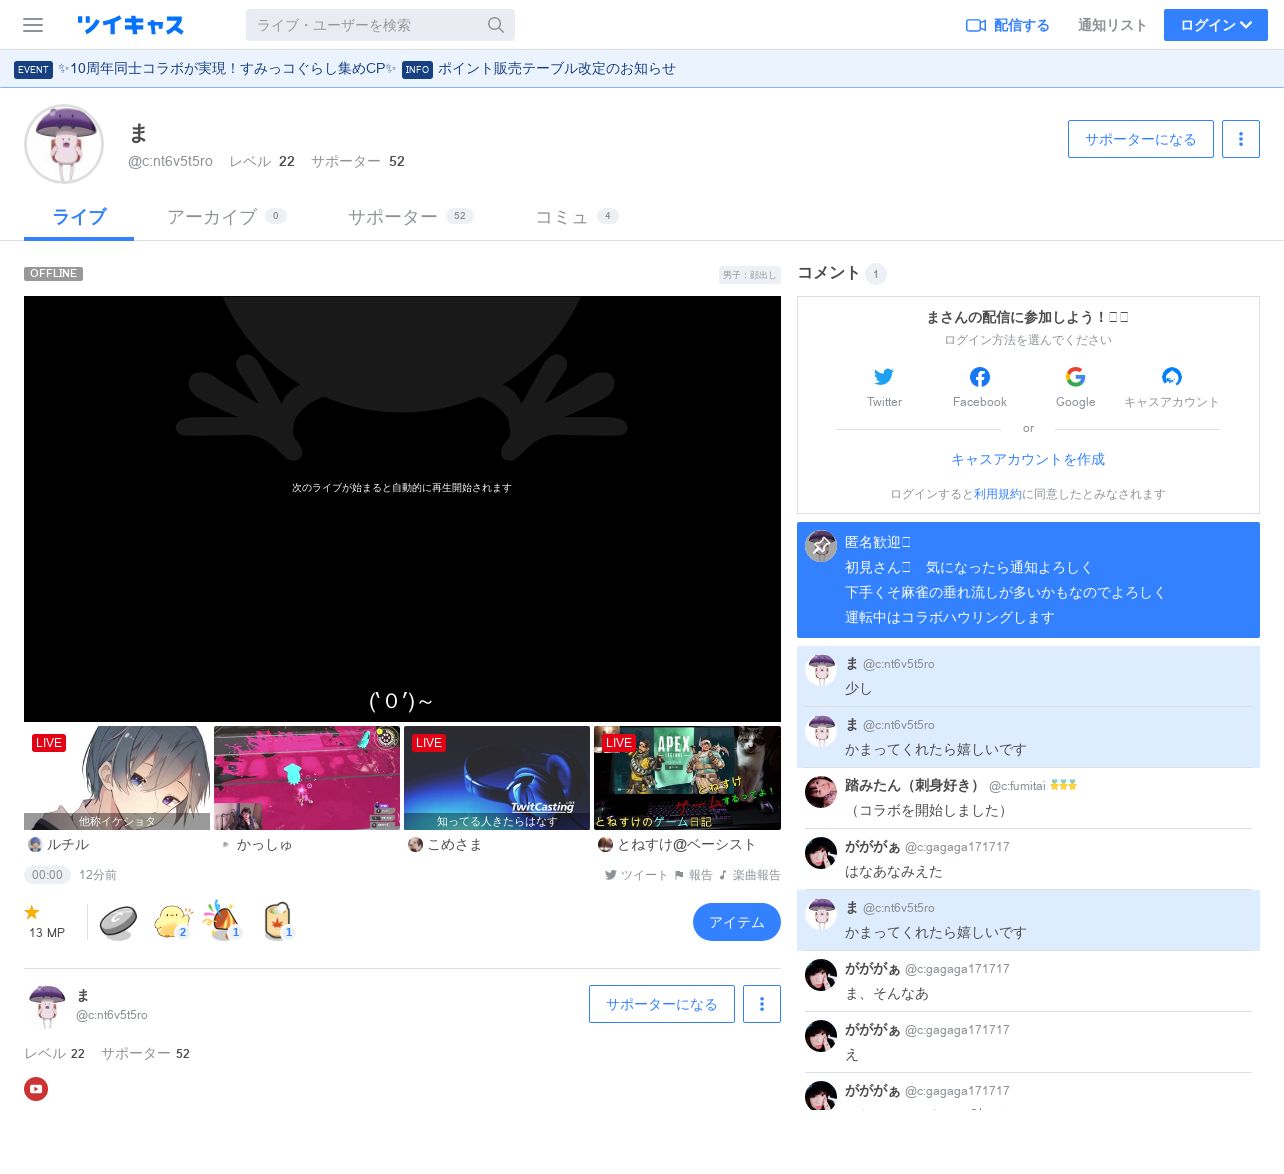
Task: Click the blue アイテム button
Action: click(737, 922)
